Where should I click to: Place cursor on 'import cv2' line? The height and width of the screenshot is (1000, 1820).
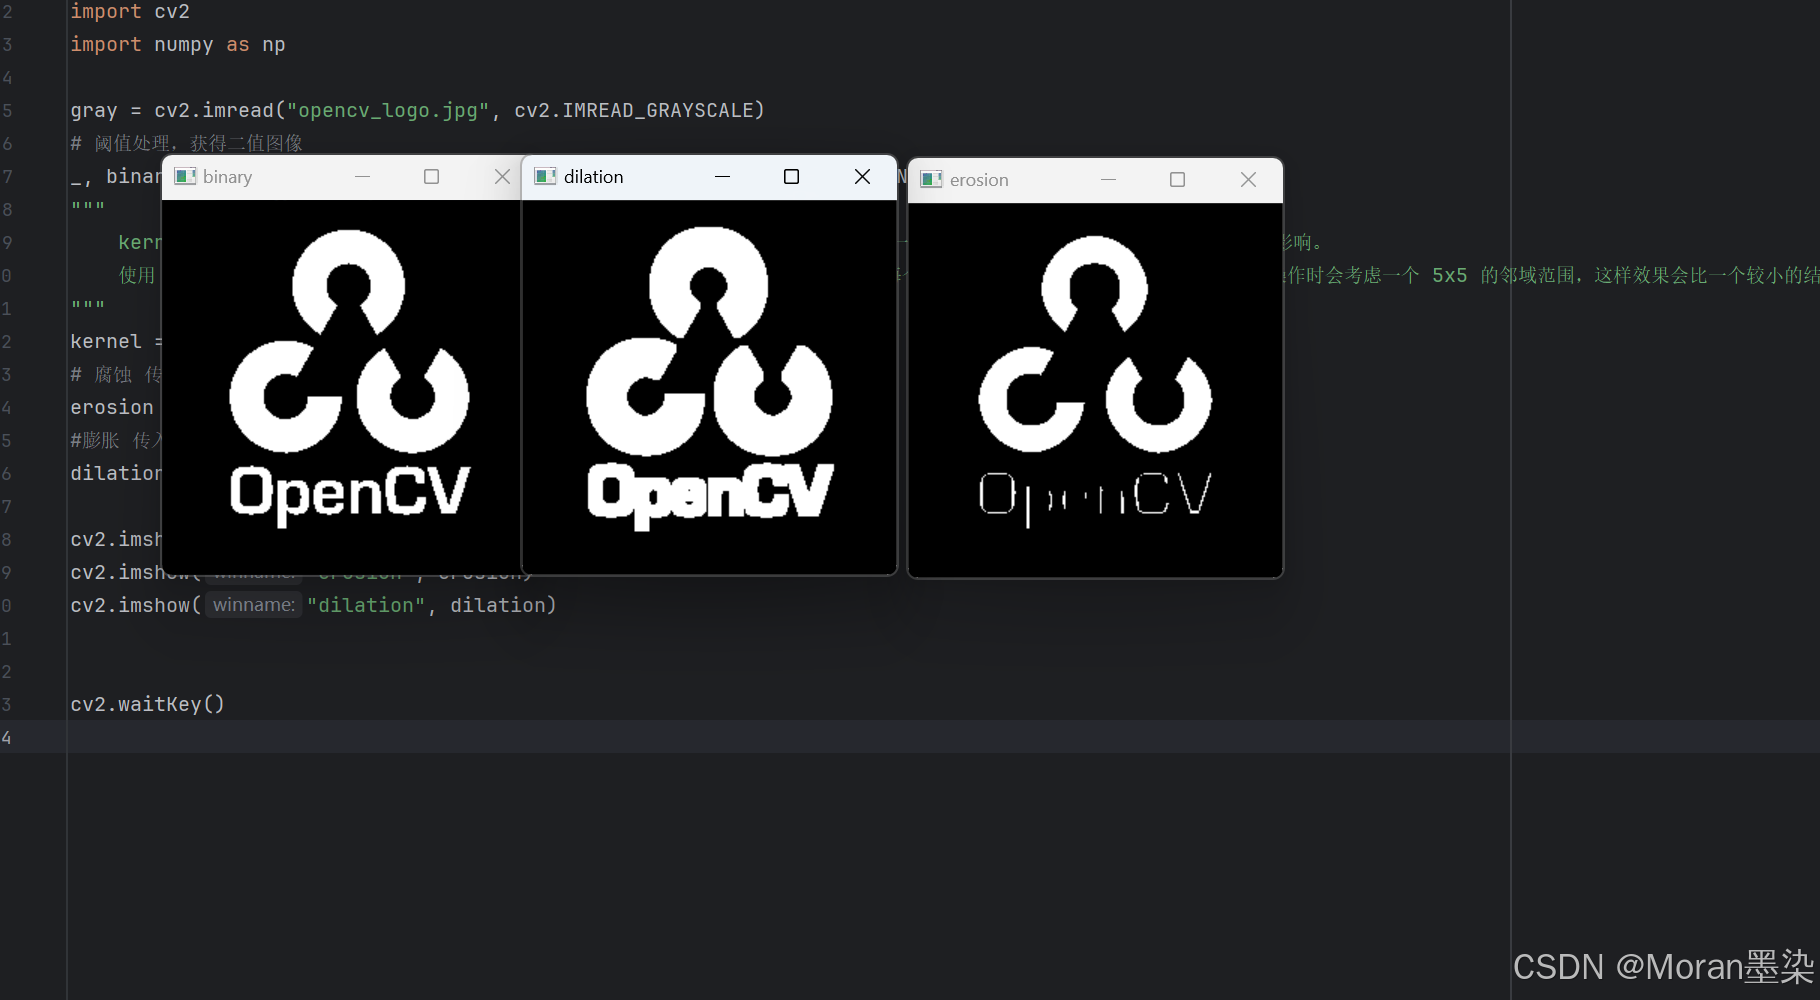130,12
